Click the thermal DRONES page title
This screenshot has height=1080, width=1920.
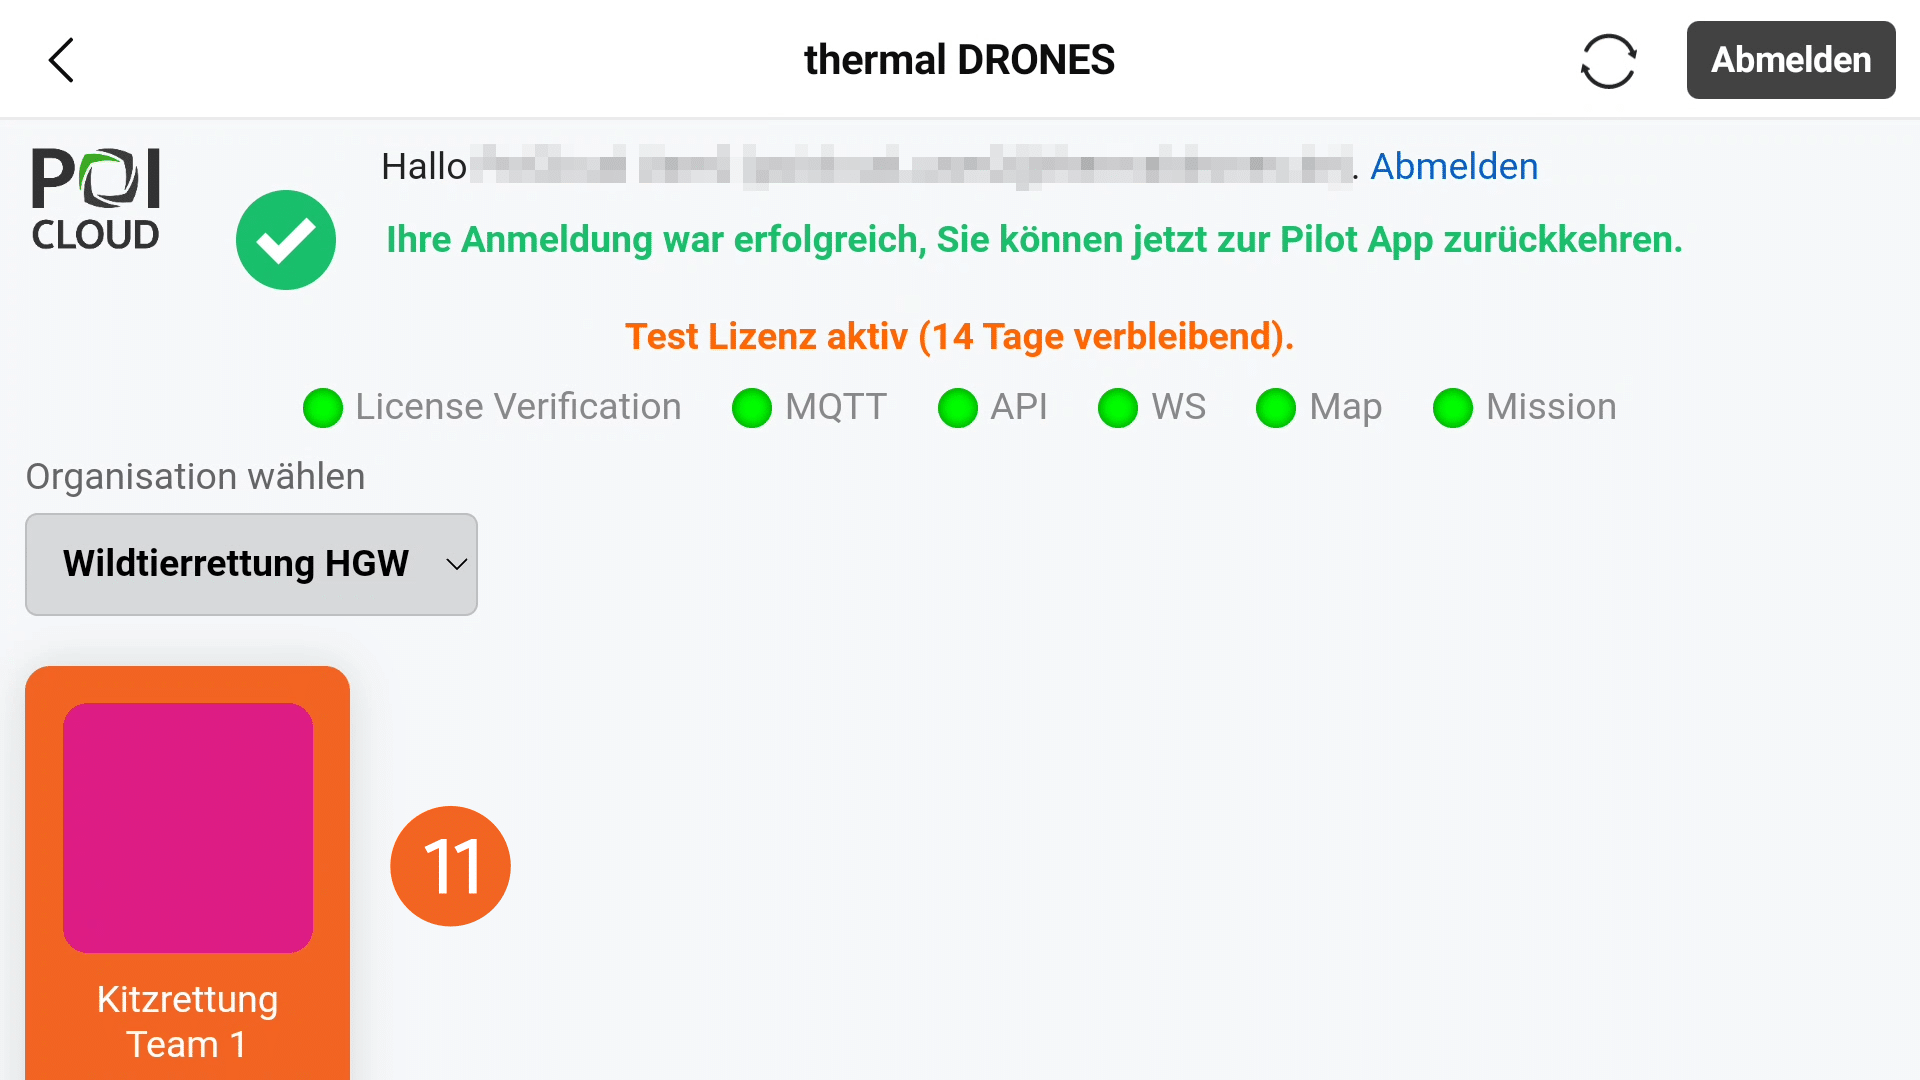click(x=959, y=60)
